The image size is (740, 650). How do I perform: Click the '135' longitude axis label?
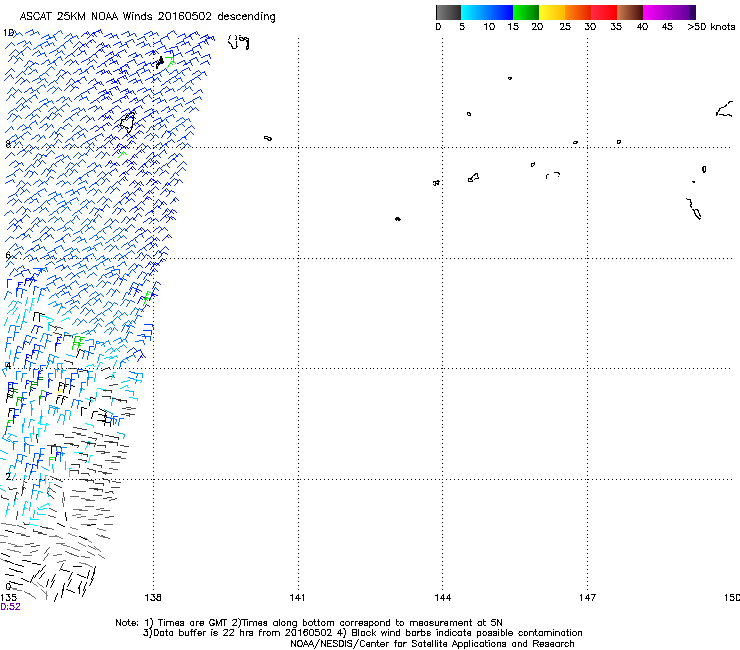point(8,598)
